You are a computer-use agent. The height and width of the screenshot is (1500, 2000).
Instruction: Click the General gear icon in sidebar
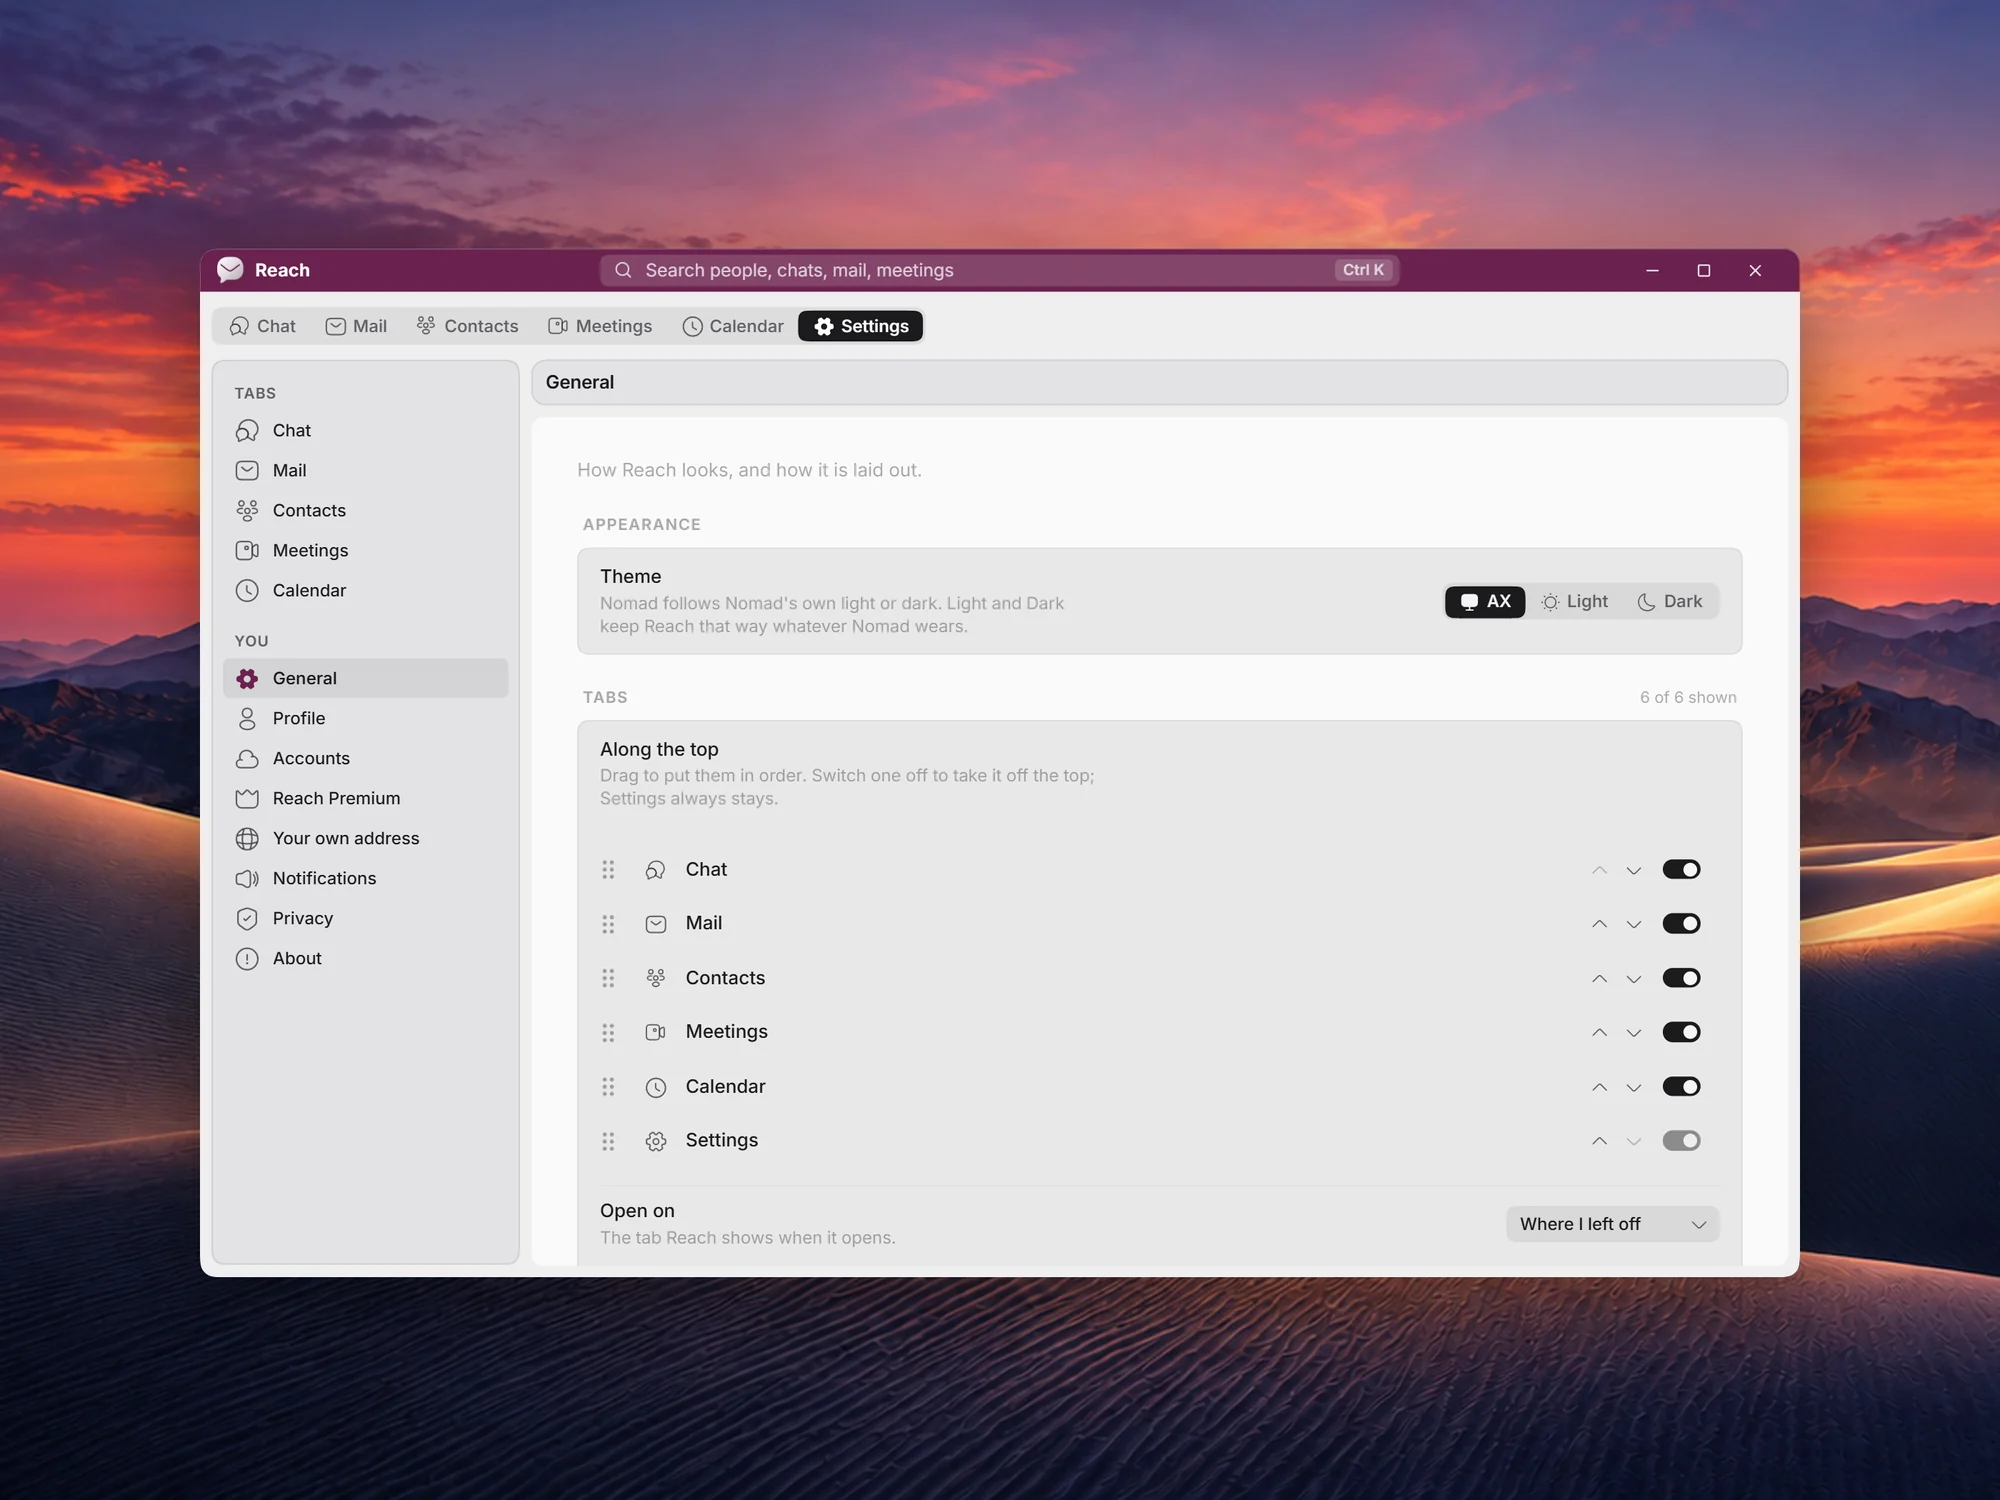pos(247,678)
